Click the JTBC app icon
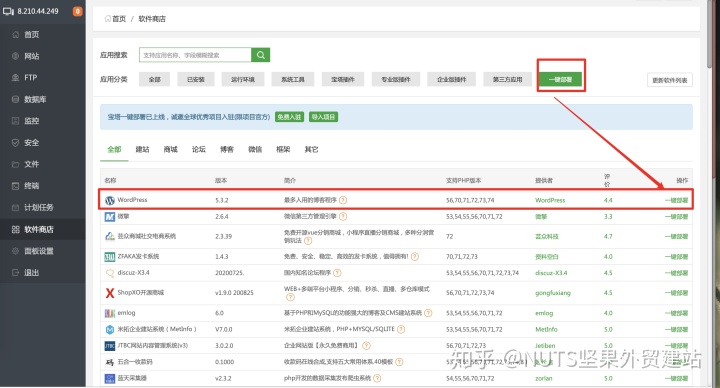Image resolution: width=720 pixels, height=388 pixels. (110, 346)
